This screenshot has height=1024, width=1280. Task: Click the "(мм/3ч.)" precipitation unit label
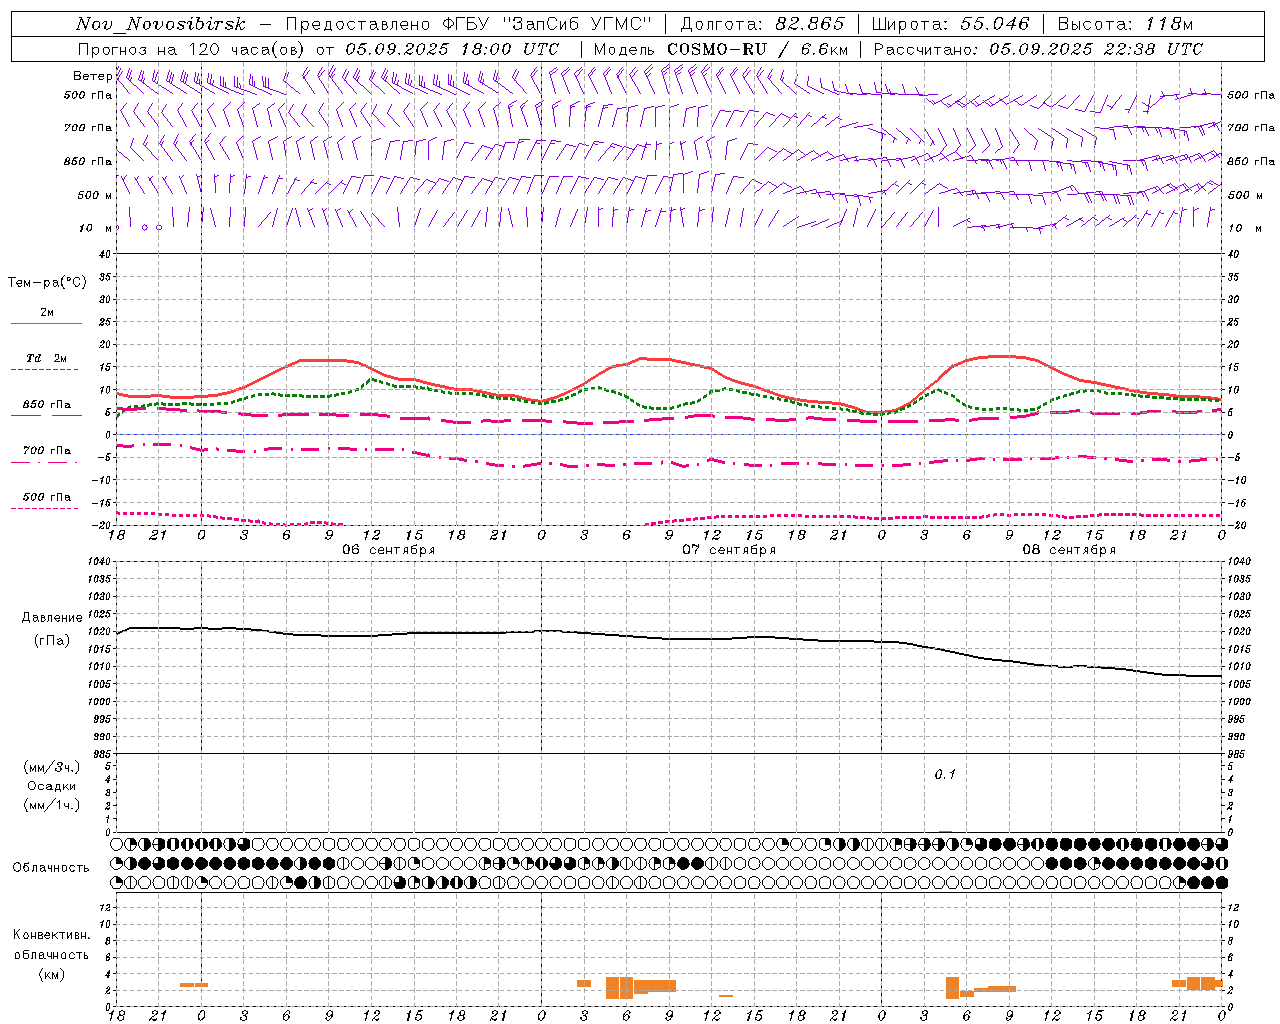[52, 767]
